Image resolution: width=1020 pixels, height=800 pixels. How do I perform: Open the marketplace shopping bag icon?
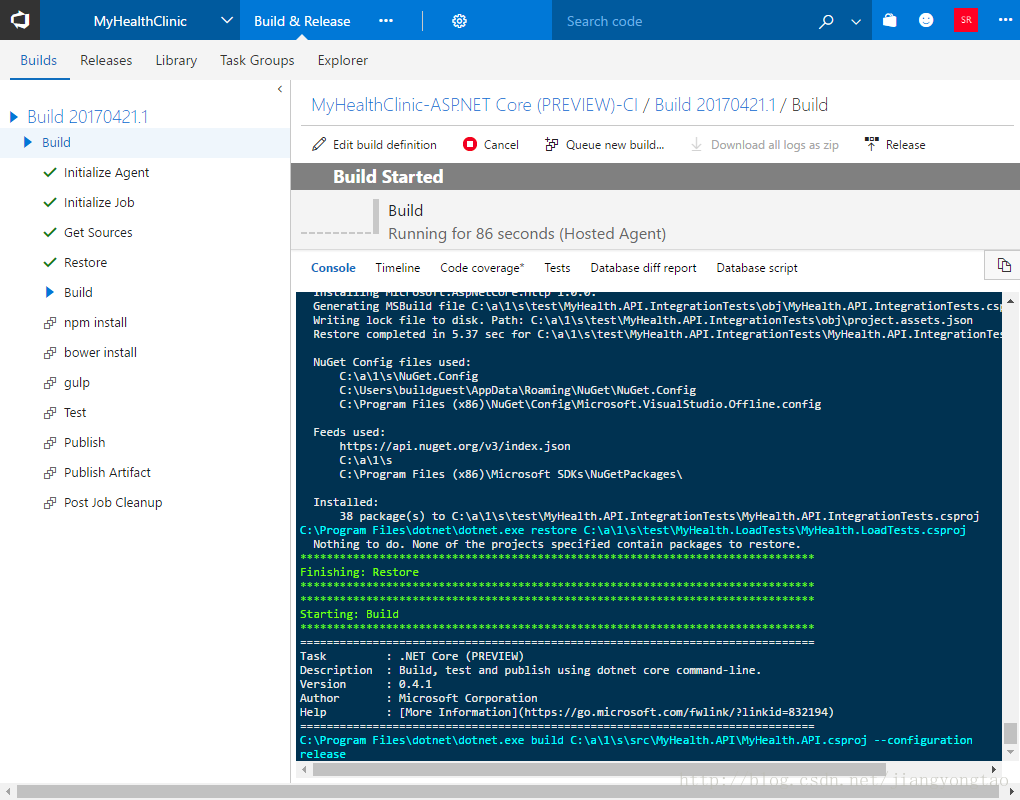(889, 20)
